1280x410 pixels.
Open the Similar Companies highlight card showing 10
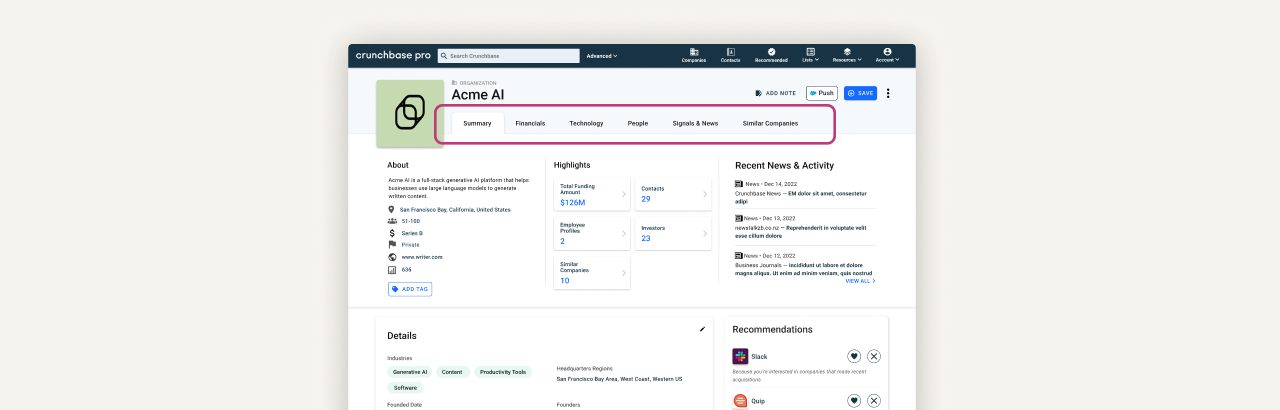tap(592, 273)
